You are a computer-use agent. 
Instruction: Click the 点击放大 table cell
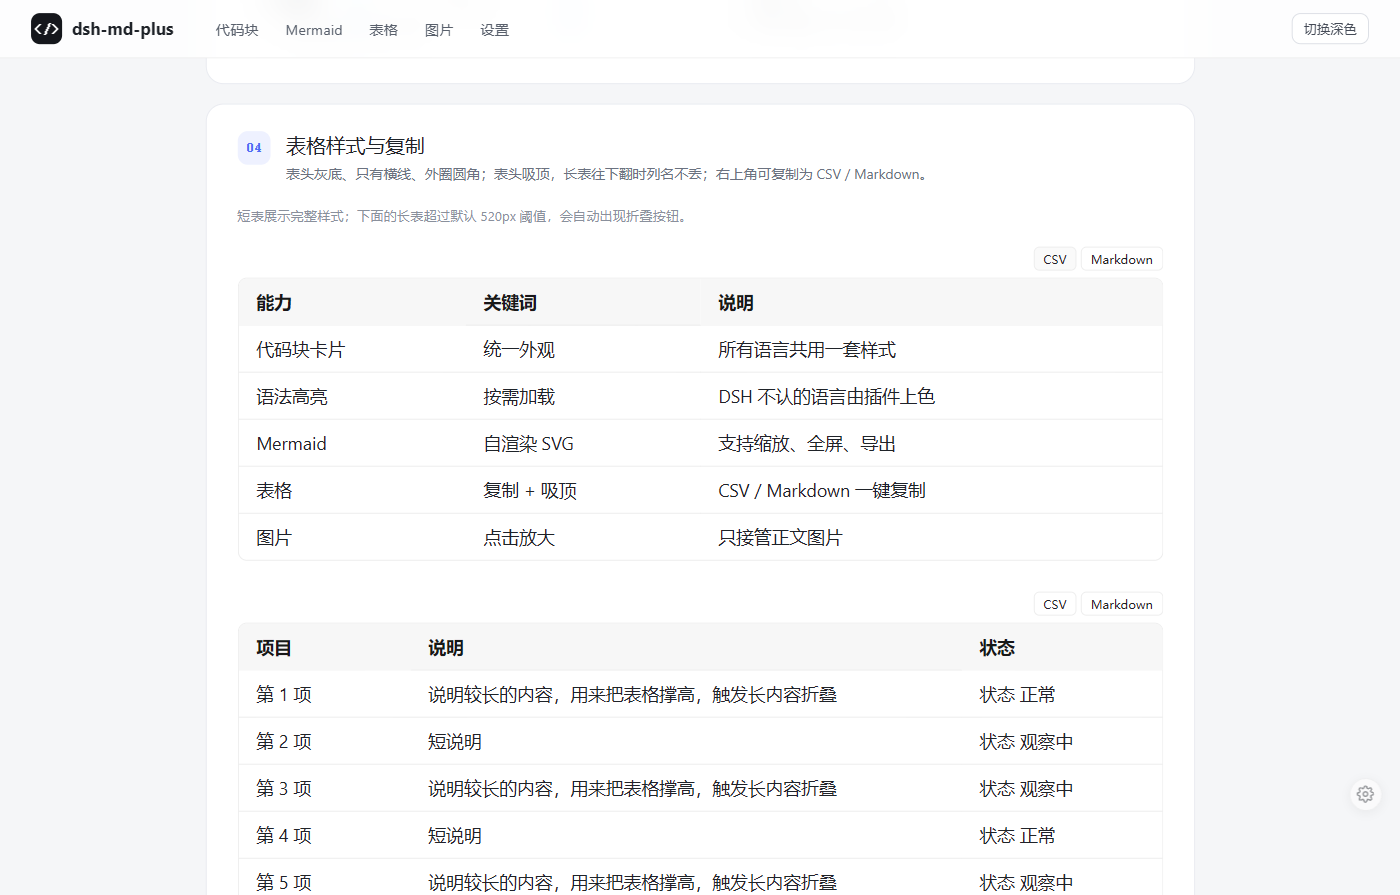(583, 537)
